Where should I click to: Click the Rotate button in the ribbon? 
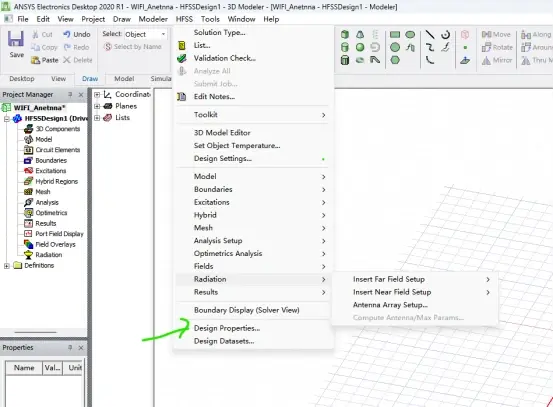[497, 47]
